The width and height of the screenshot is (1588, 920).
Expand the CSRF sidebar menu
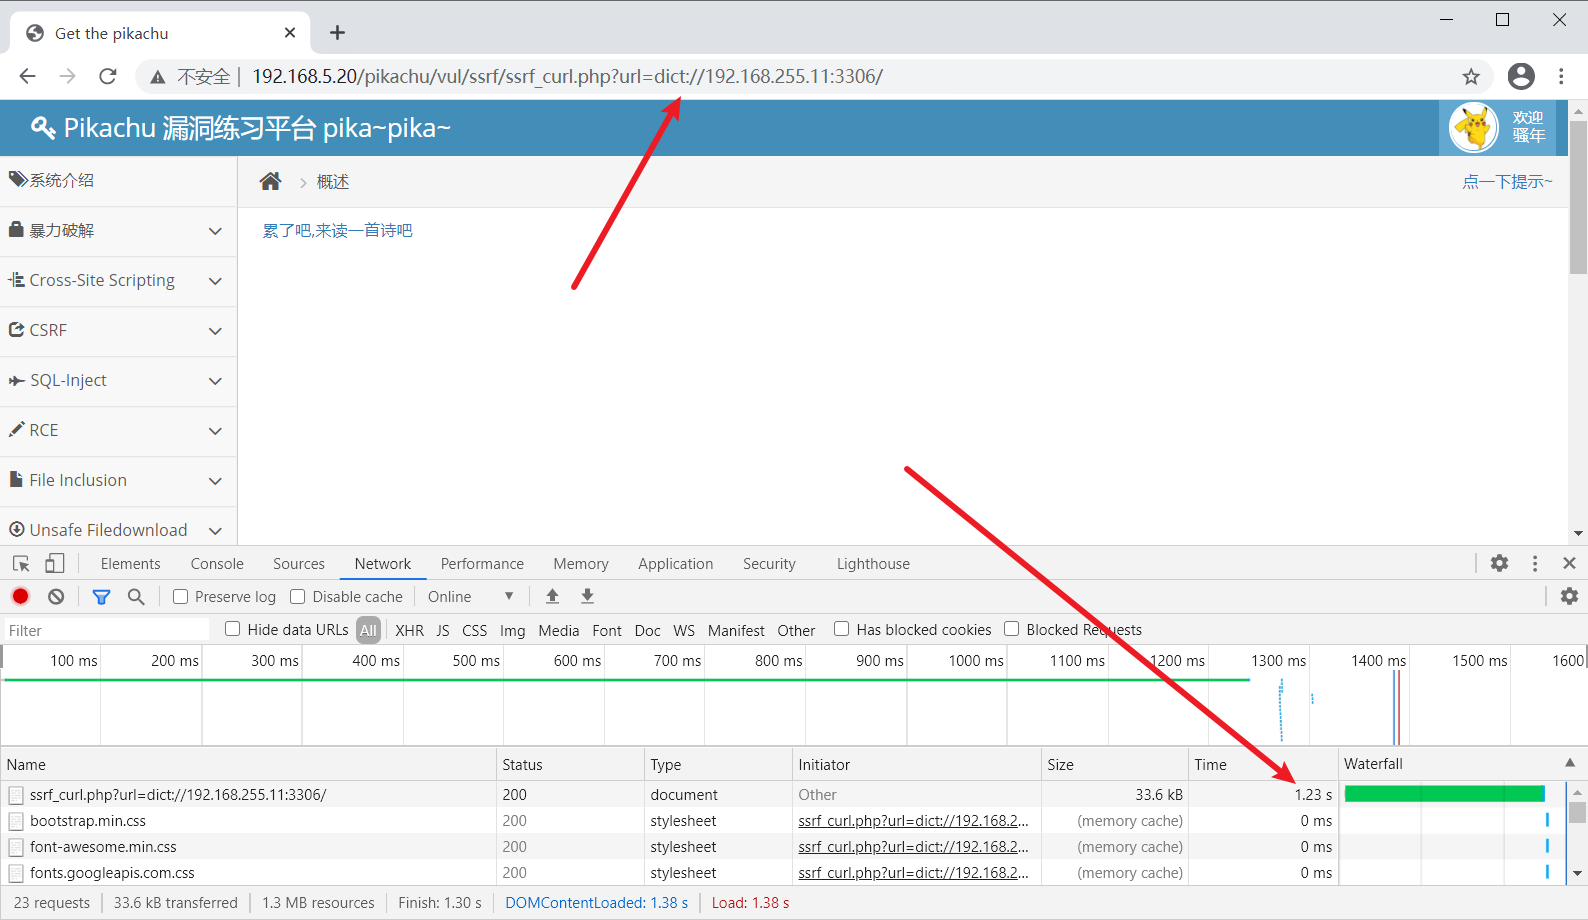click(118, 331)
